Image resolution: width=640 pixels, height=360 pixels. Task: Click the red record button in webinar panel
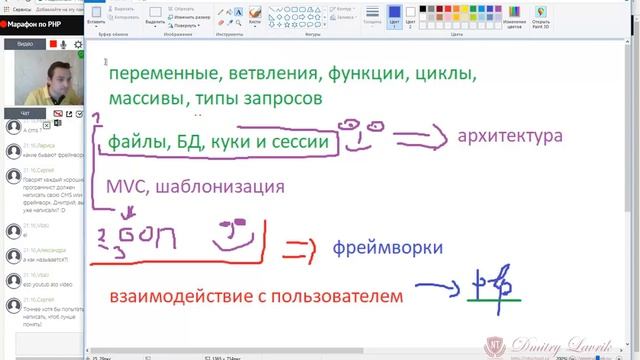click(53, 44)
